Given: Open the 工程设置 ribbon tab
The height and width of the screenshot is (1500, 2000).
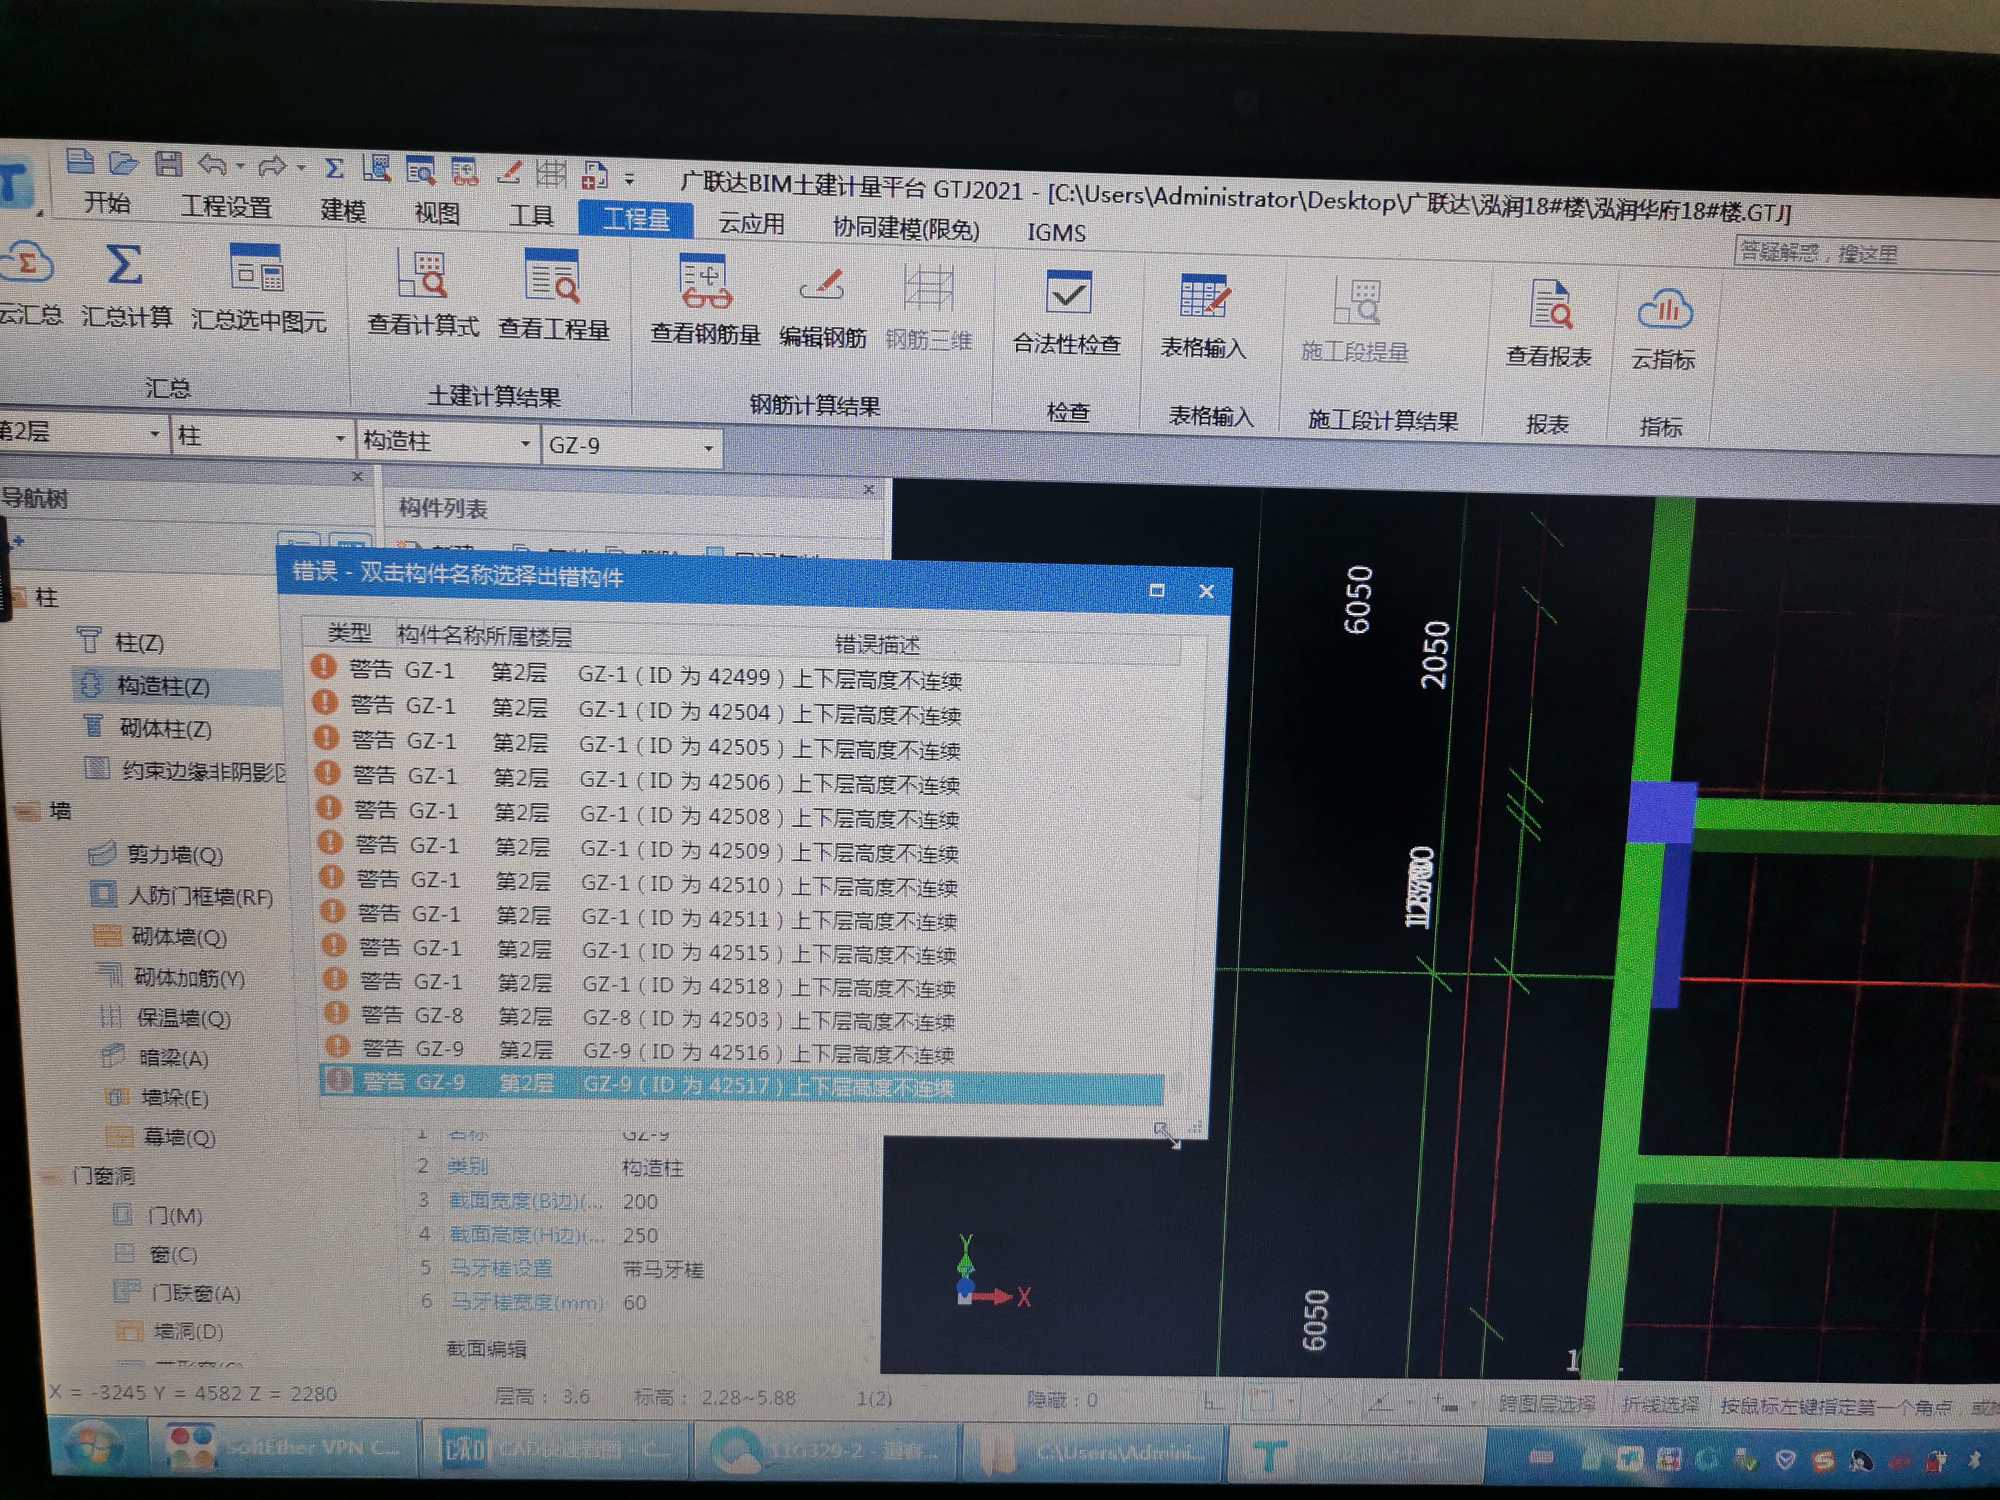Looking at the screenshot, I should [227, 207].
